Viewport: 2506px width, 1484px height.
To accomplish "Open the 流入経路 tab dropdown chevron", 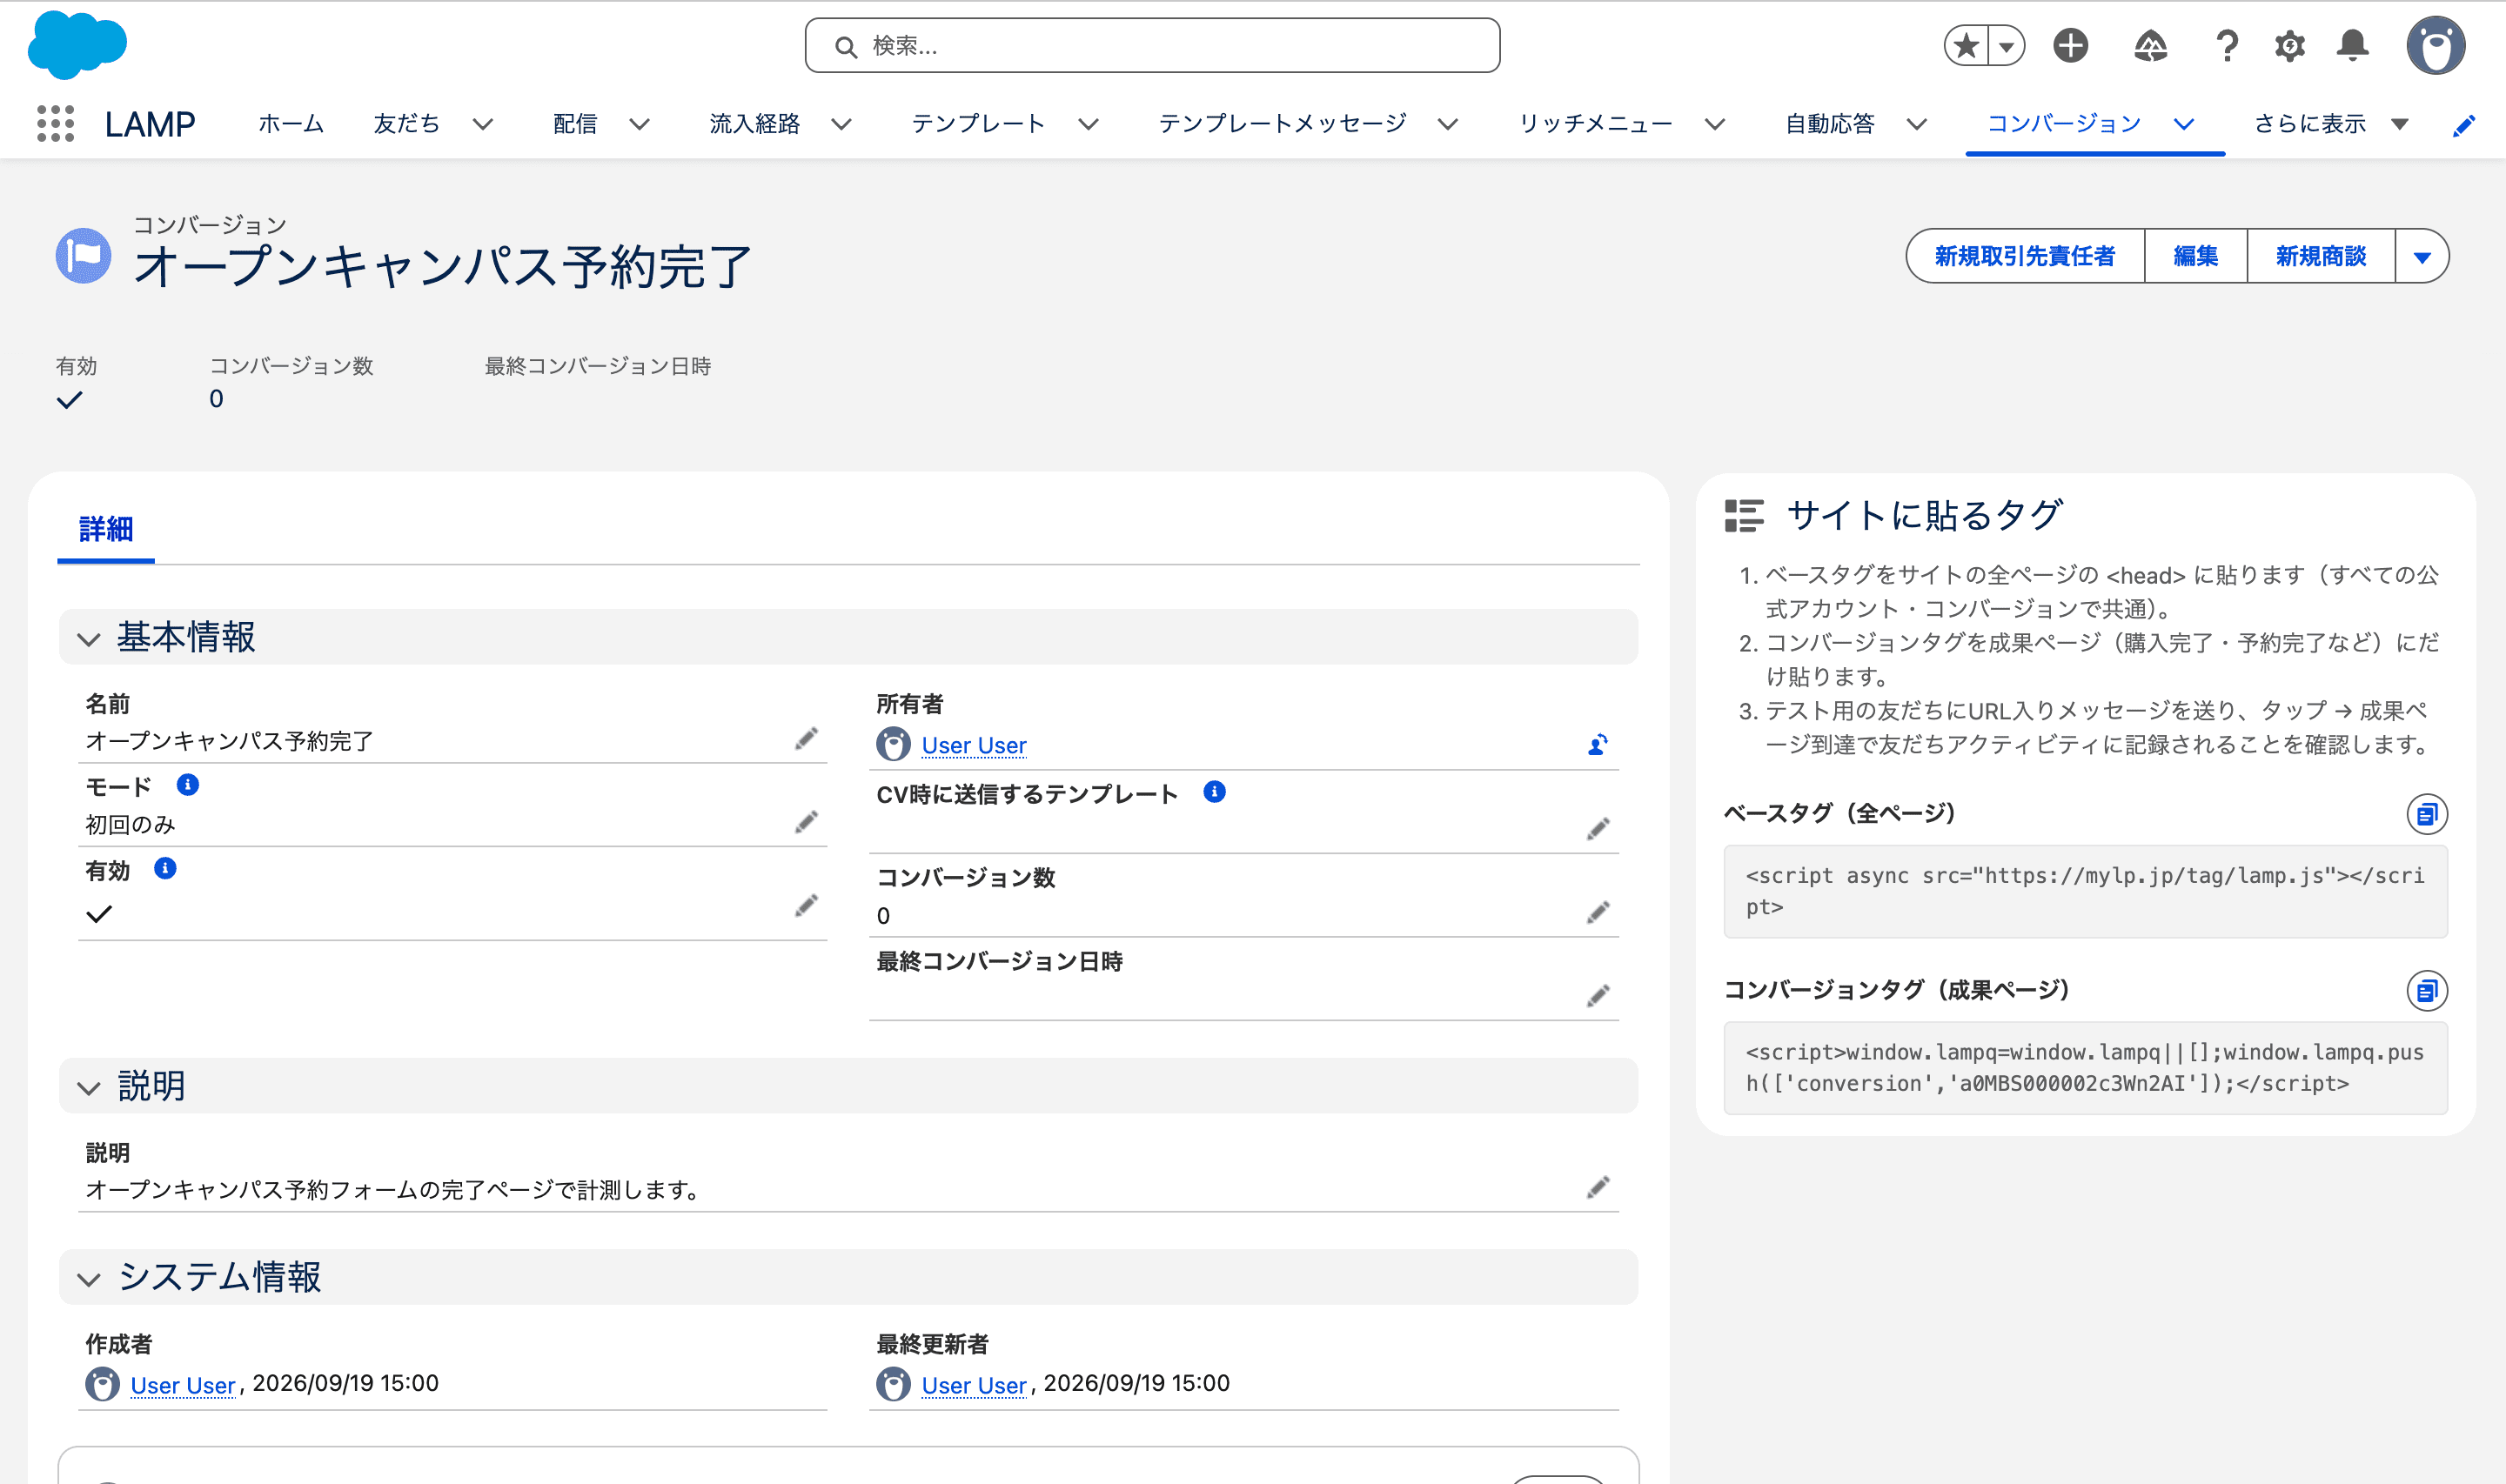I will point(841,125).
